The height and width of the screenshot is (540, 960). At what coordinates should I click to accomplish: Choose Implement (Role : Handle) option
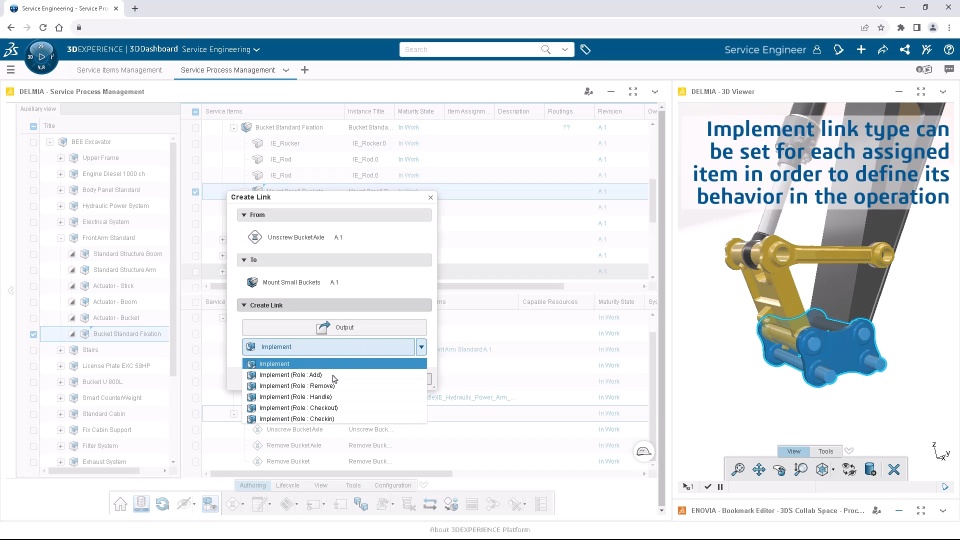click(334, 397)
